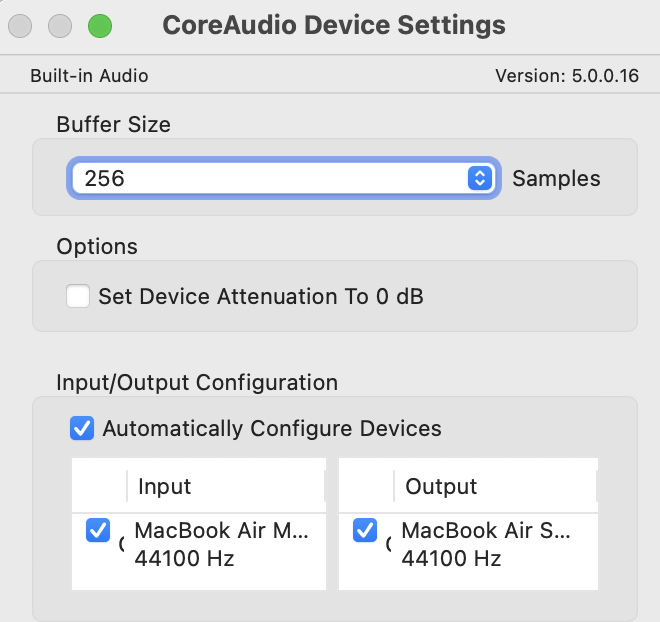Click the green zoom window button
This screenshot has width=660, height=622.
pos(100,26)
